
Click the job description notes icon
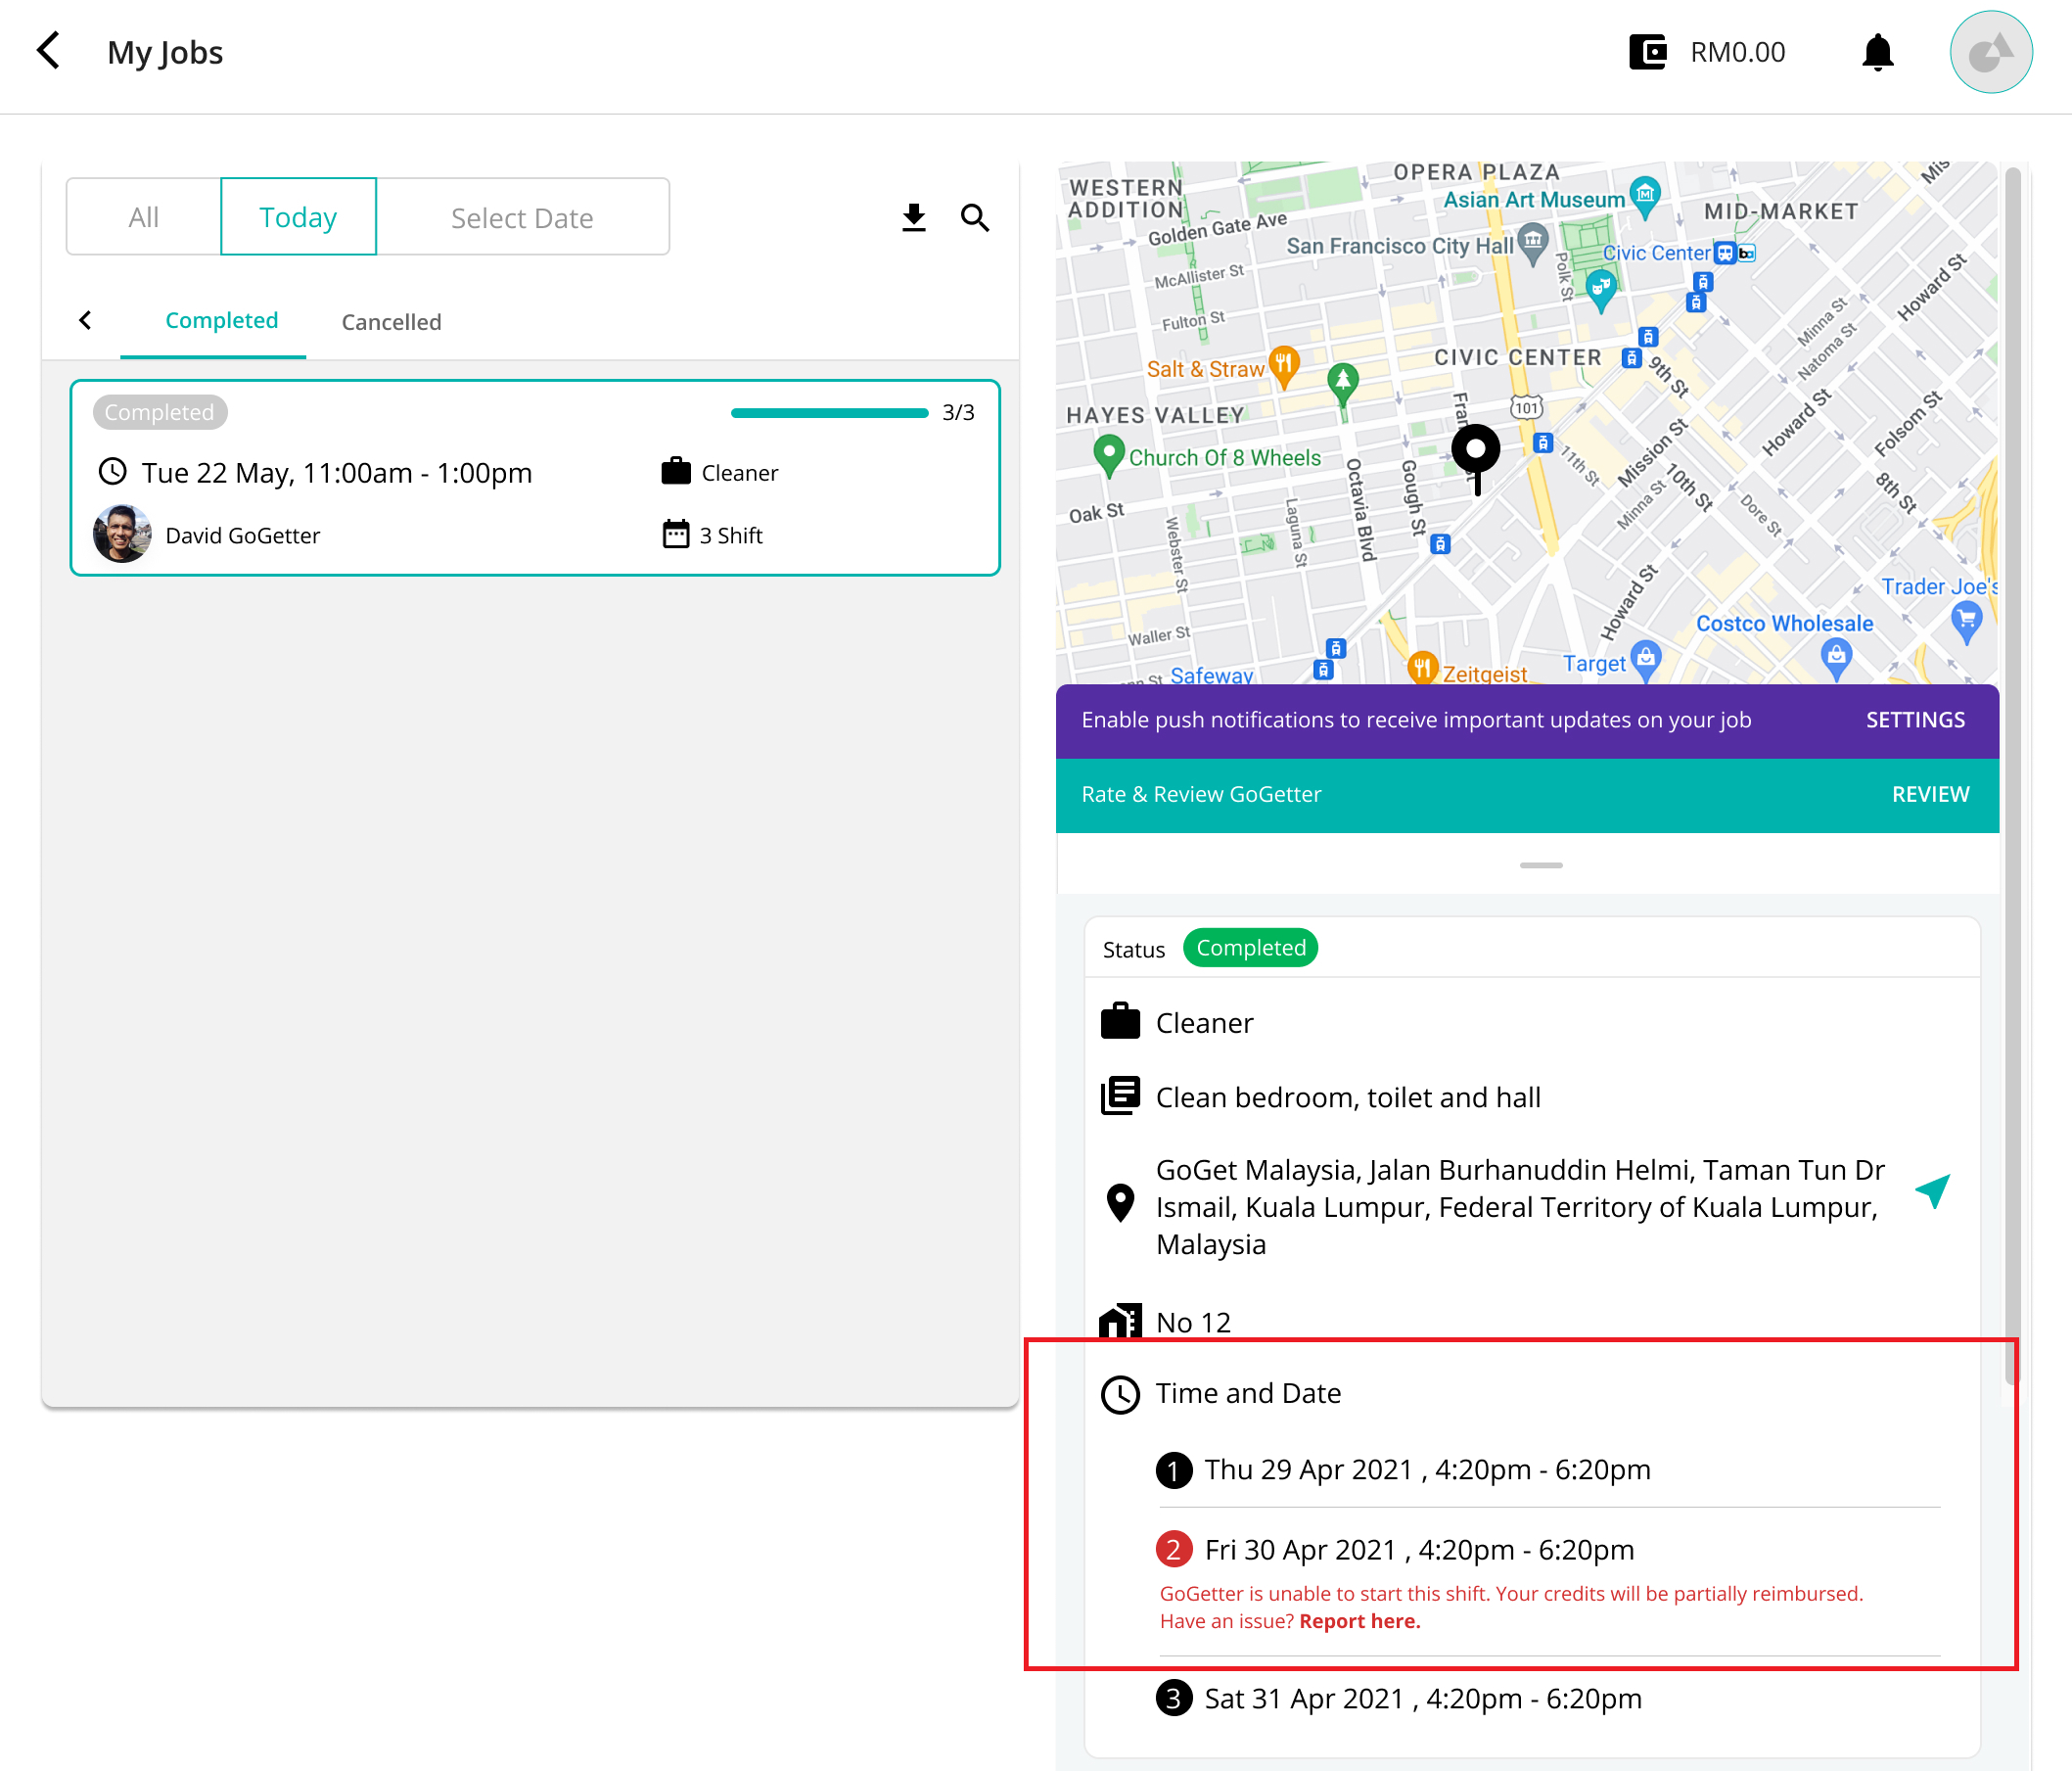click(x=1120, y=1096)
